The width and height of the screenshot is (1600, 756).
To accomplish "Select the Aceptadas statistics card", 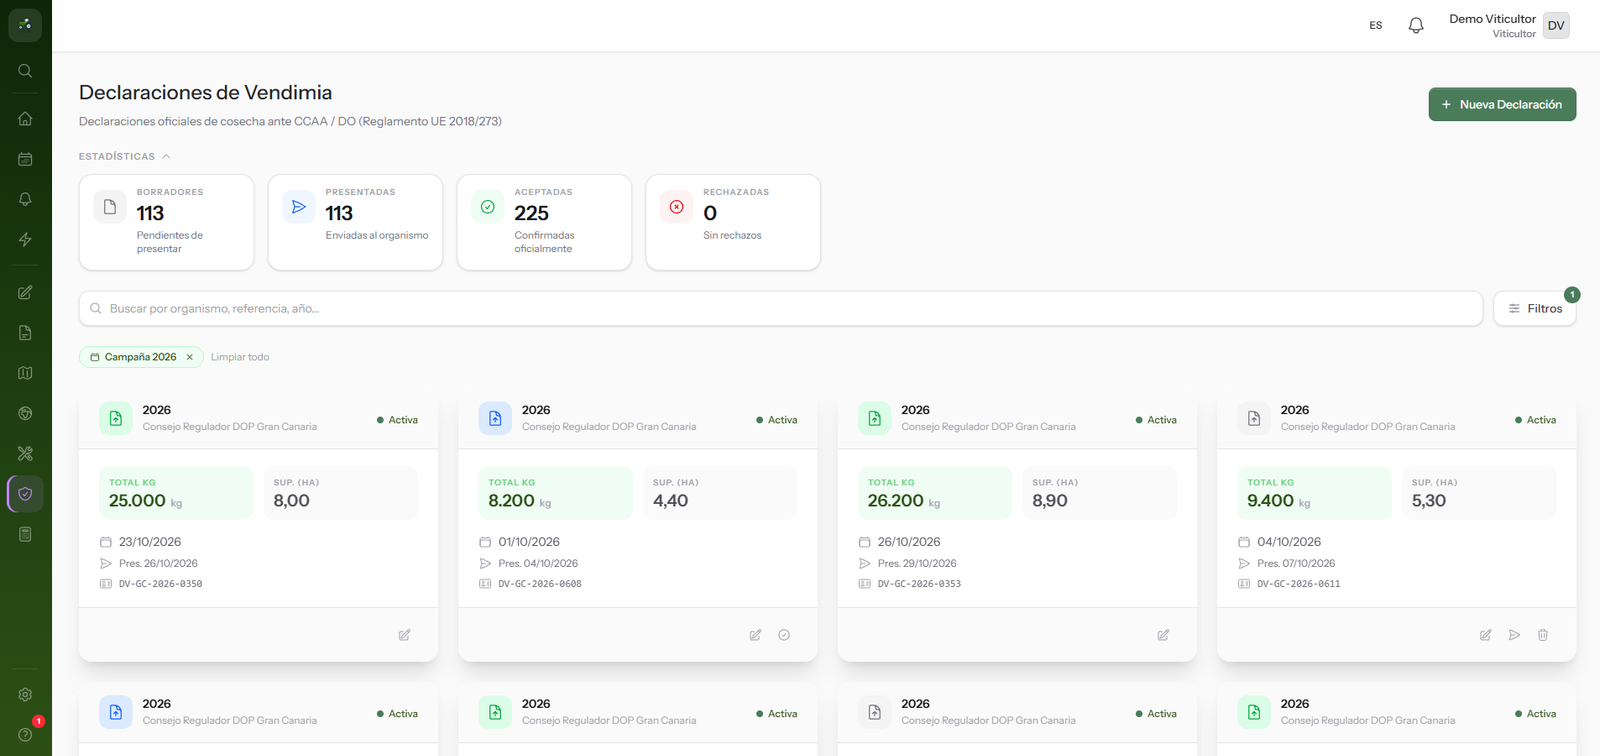I will pos(544,222).
